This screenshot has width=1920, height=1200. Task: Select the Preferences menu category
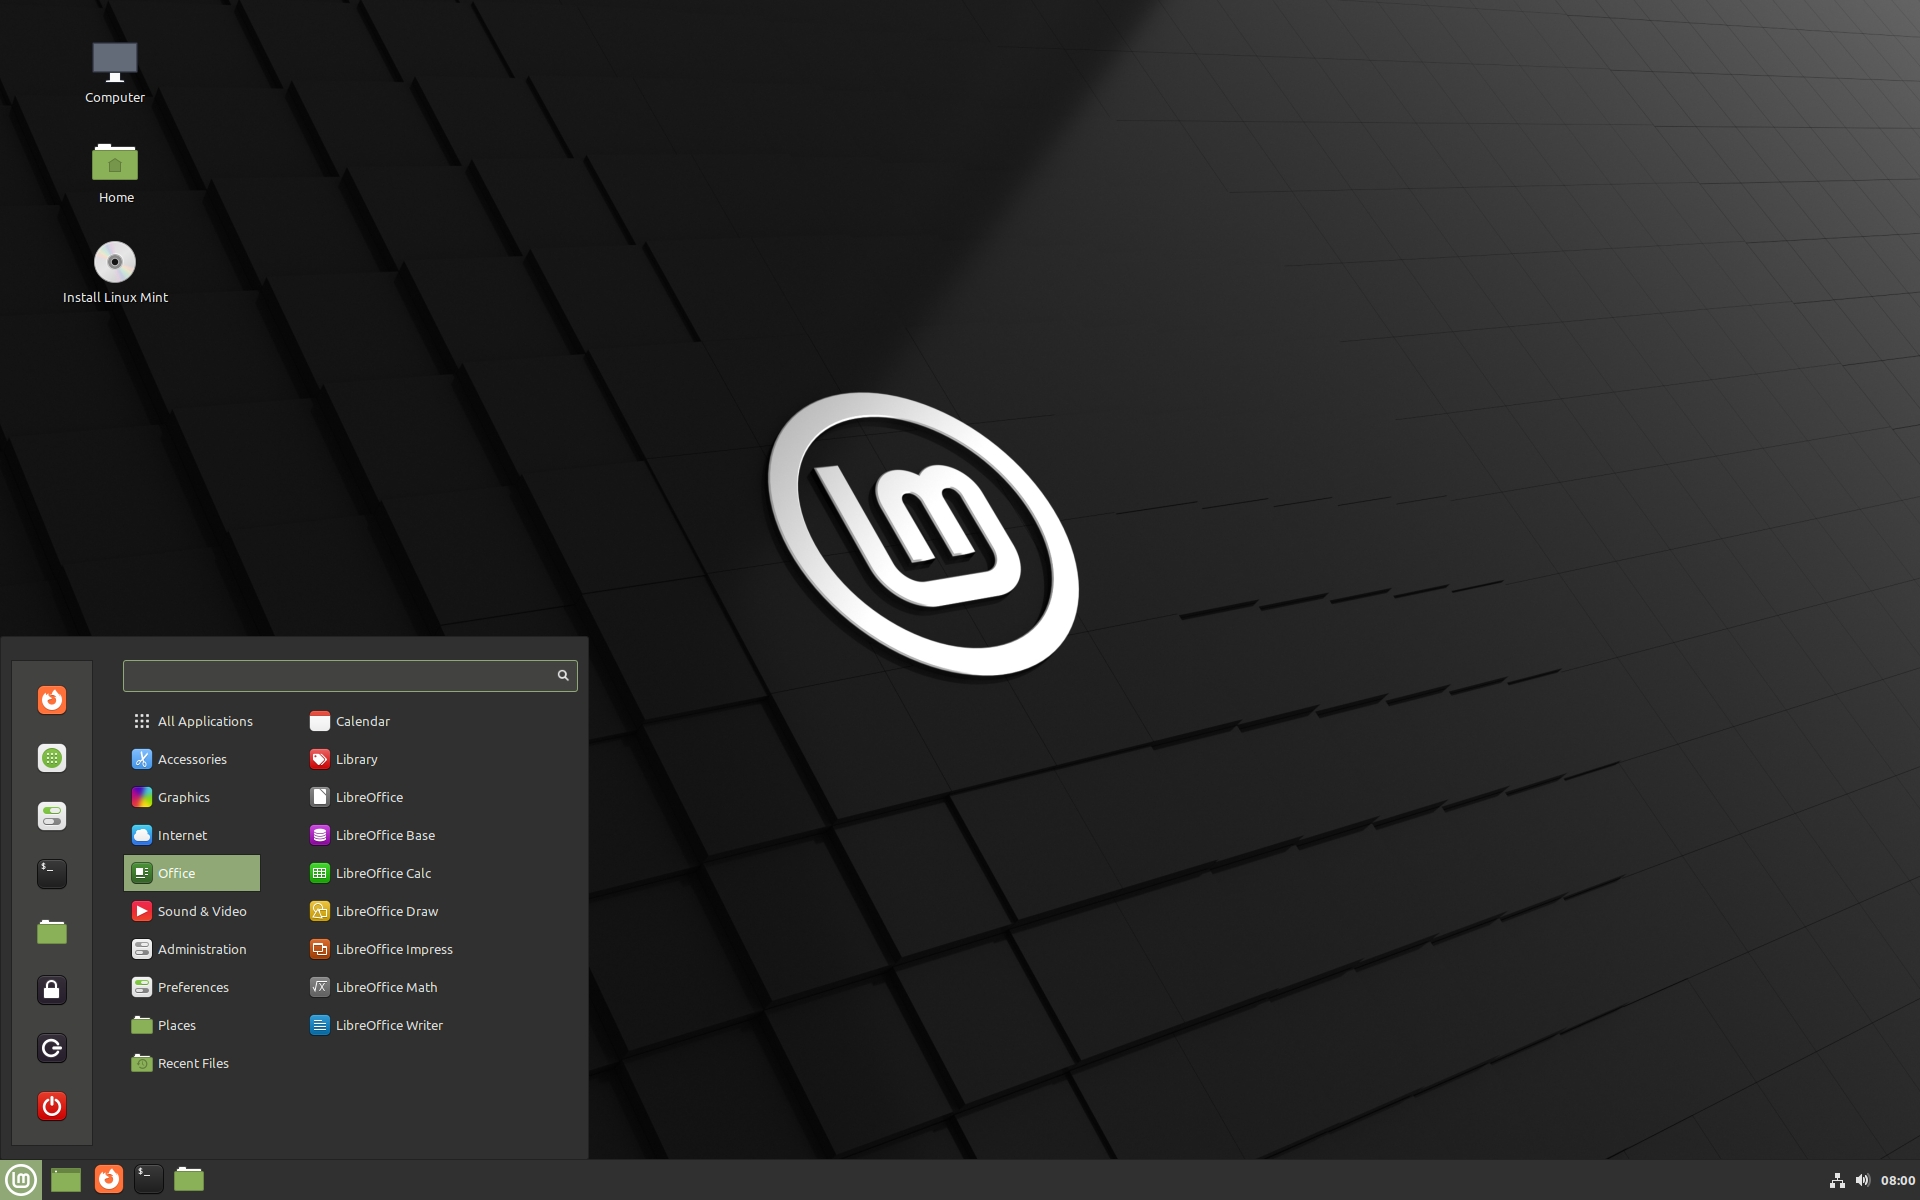[192, 986]
